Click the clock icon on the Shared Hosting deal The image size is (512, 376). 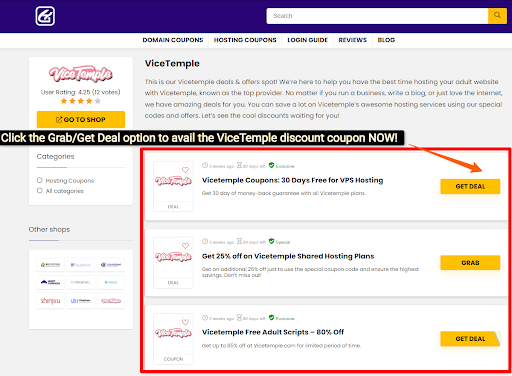(x=205, y=241)
